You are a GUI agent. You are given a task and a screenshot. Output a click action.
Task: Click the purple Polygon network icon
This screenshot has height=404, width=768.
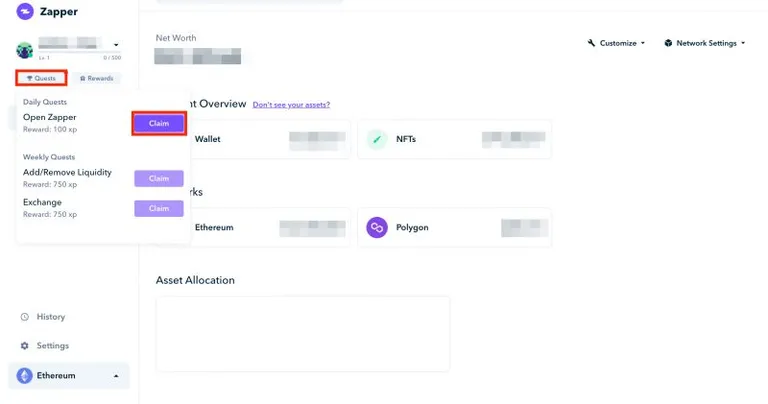click(377, 228)
